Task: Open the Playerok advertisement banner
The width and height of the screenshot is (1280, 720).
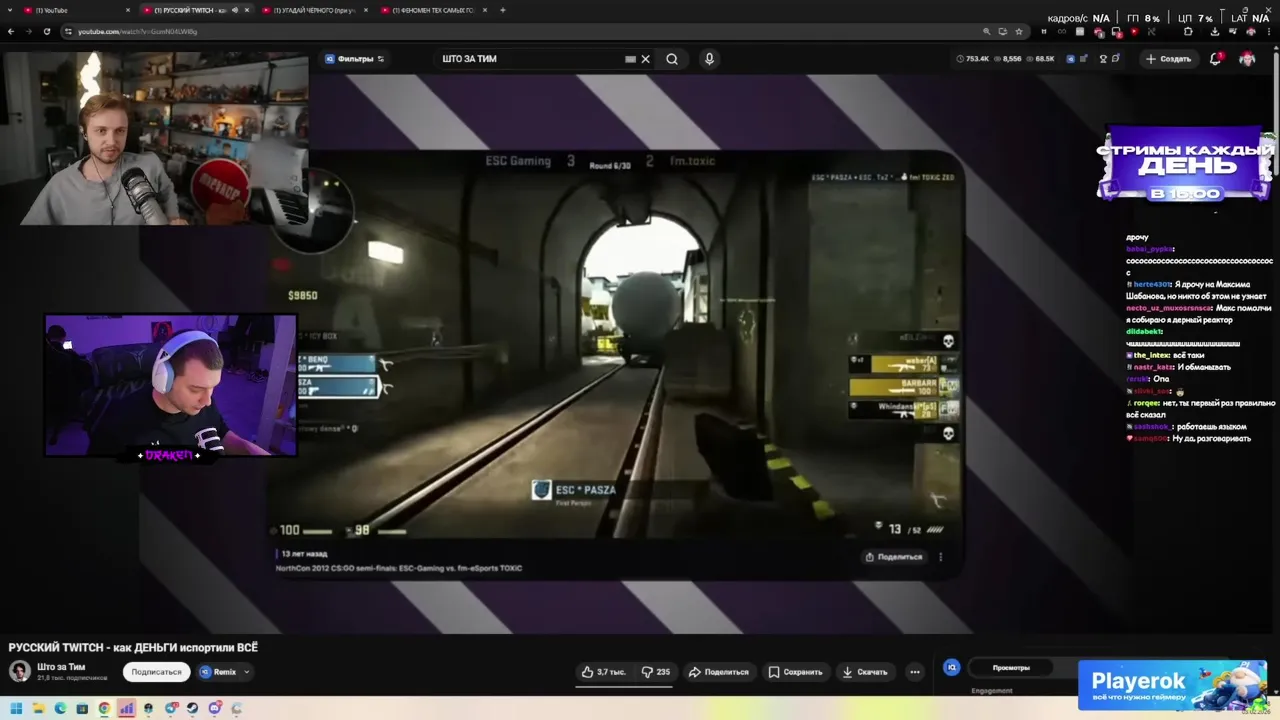Action: 1172,685
